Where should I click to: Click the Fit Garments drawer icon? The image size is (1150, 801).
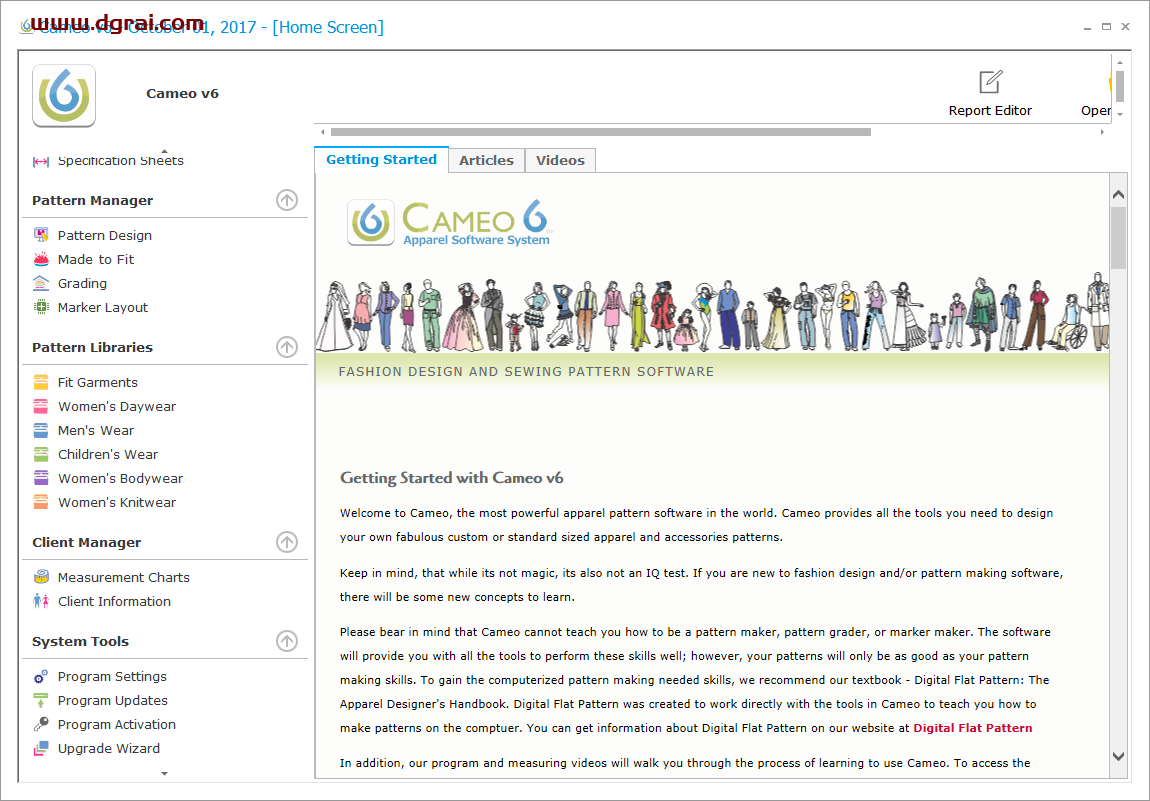(x=41, y=382)
